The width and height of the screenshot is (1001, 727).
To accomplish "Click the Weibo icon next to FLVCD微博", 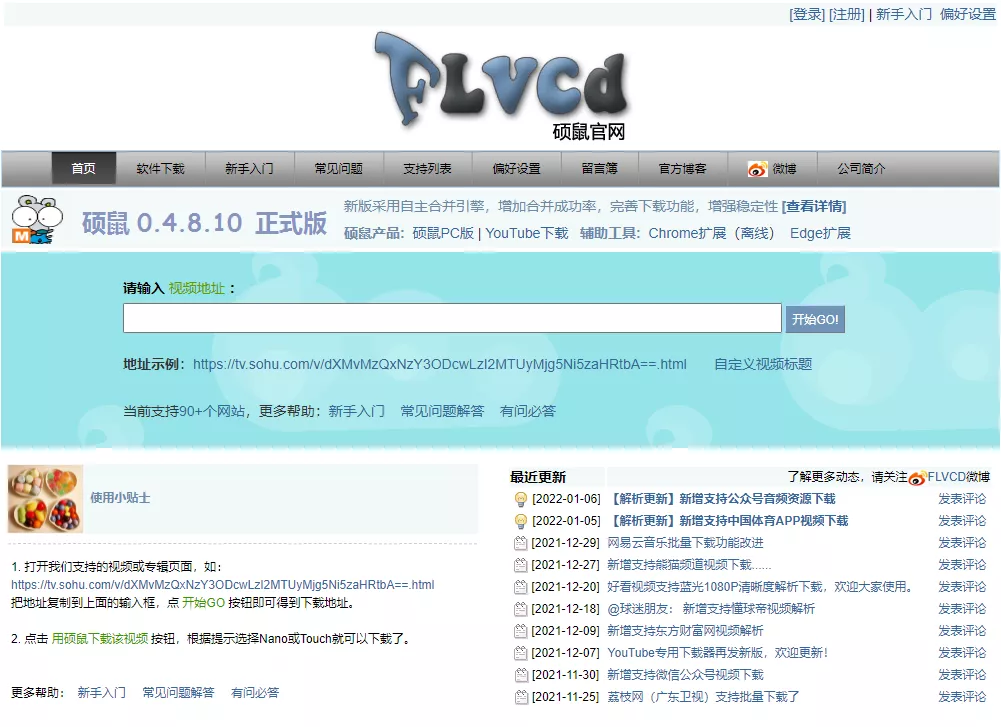I will (918, 478).
